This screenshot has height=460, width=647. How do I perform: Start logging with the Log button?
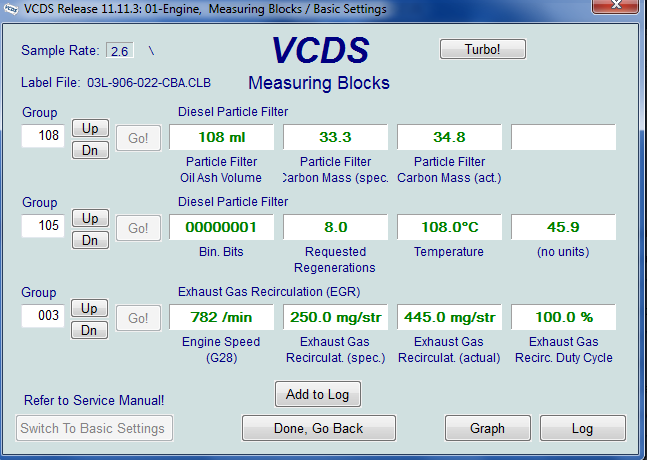tap(583, 428)
